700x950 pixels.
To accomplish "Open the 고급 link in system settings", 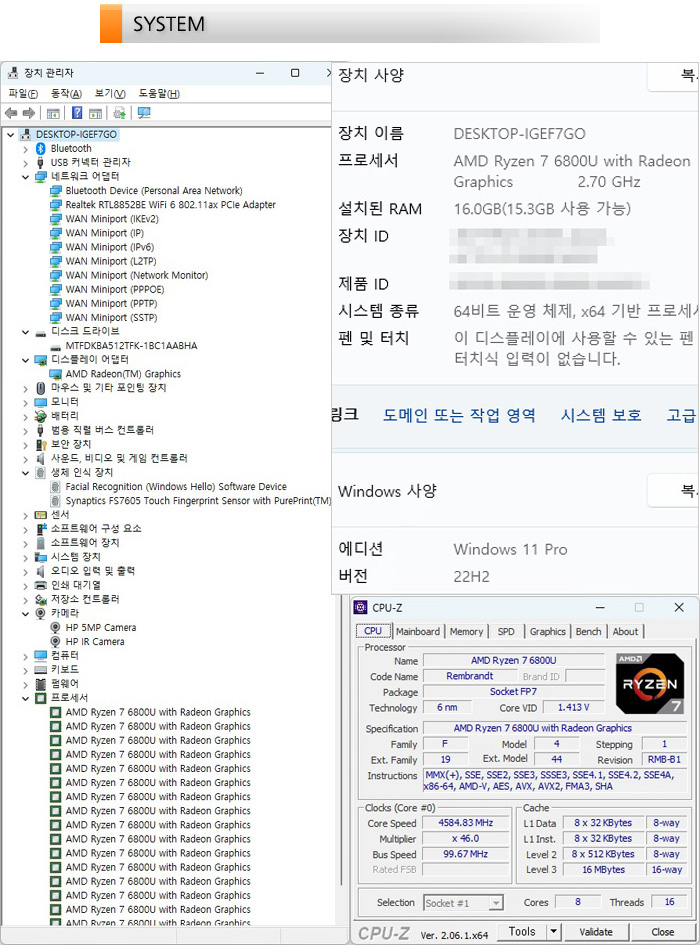I will (681, 415).
